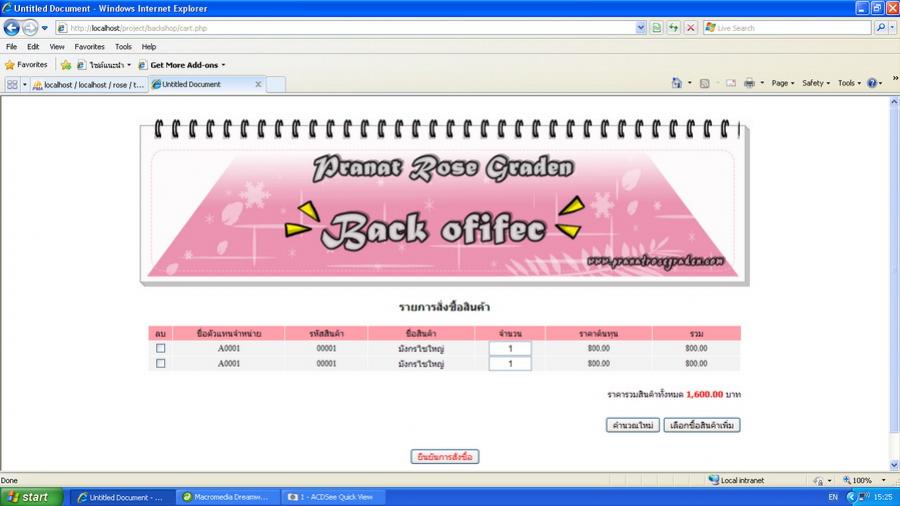Click the Home icon in command bar
Image resolution: width=900 pixels, height=506 pixels.
click(x=677, y=83)
